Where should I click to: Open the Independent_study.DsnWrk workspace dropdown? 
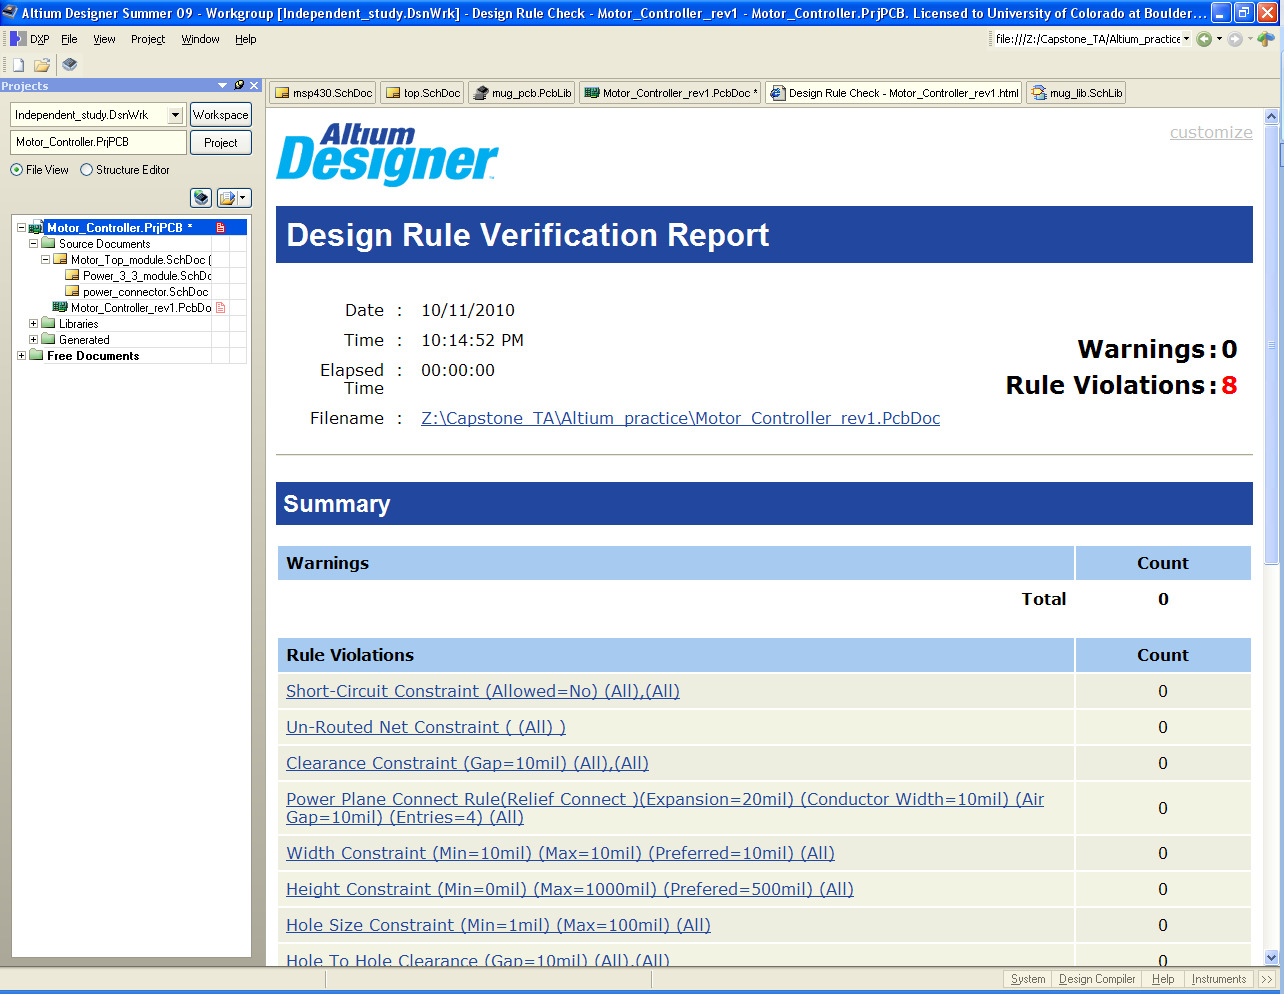(175, 115)
